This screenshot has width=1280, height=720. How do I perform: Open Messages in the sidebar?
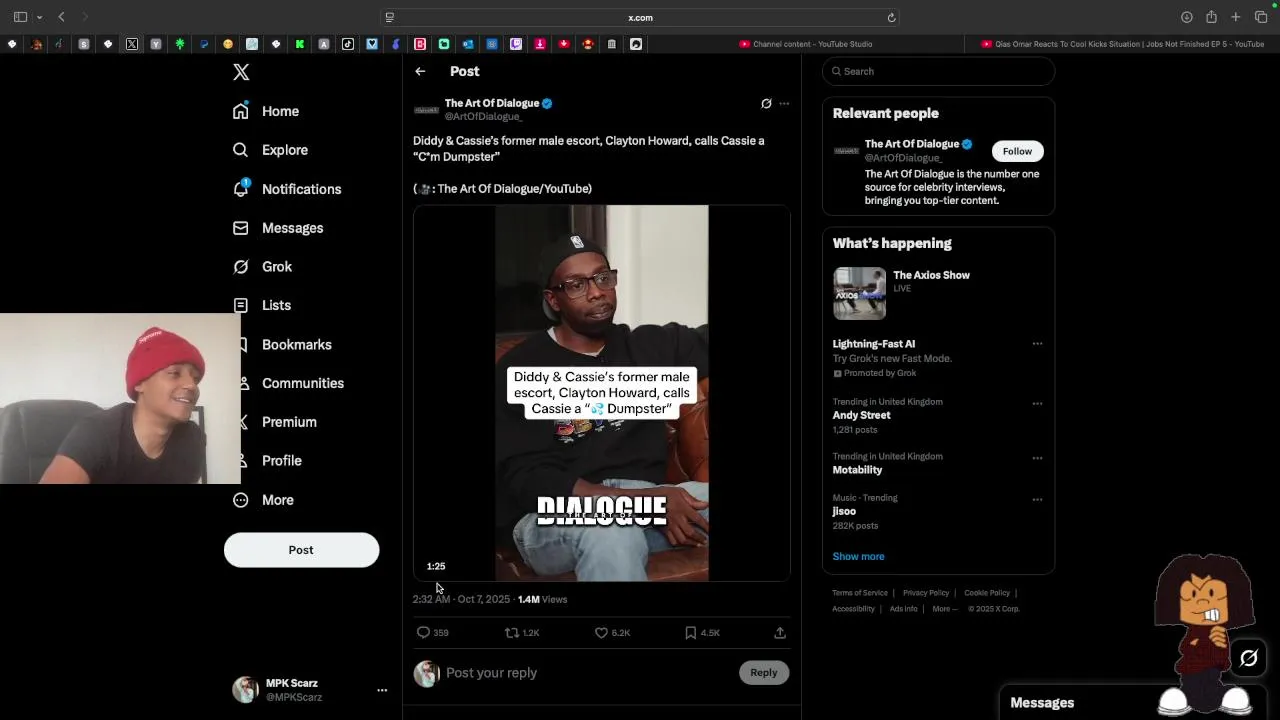pos(278,228)
